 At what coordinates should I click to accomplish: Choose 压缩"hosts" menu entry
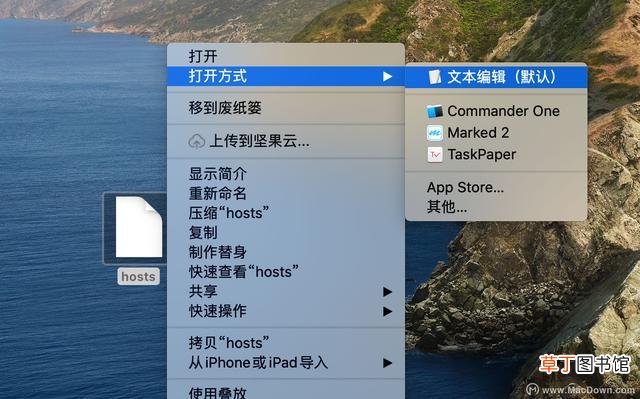click(x=286, y=213)
